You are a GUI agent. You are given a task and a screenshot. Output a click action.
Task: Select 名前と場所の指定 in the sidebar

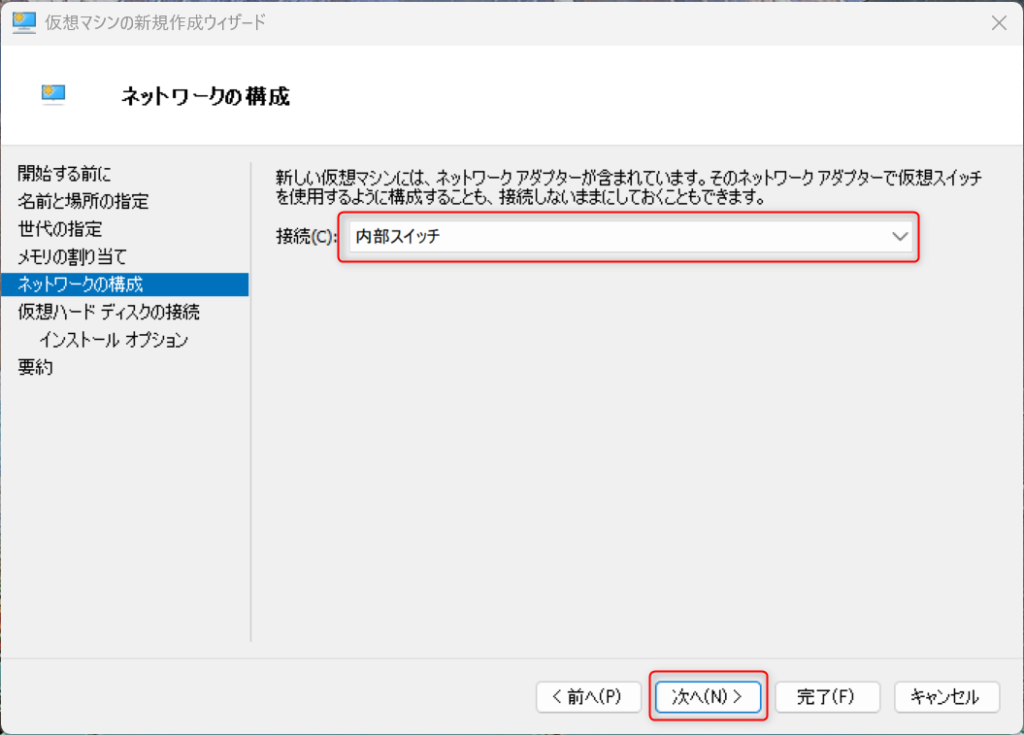83,202
